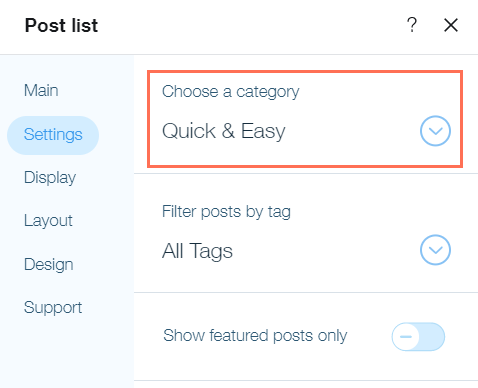Close the Post list panel
Screen dimensions: 478x388
click(451, 25)
